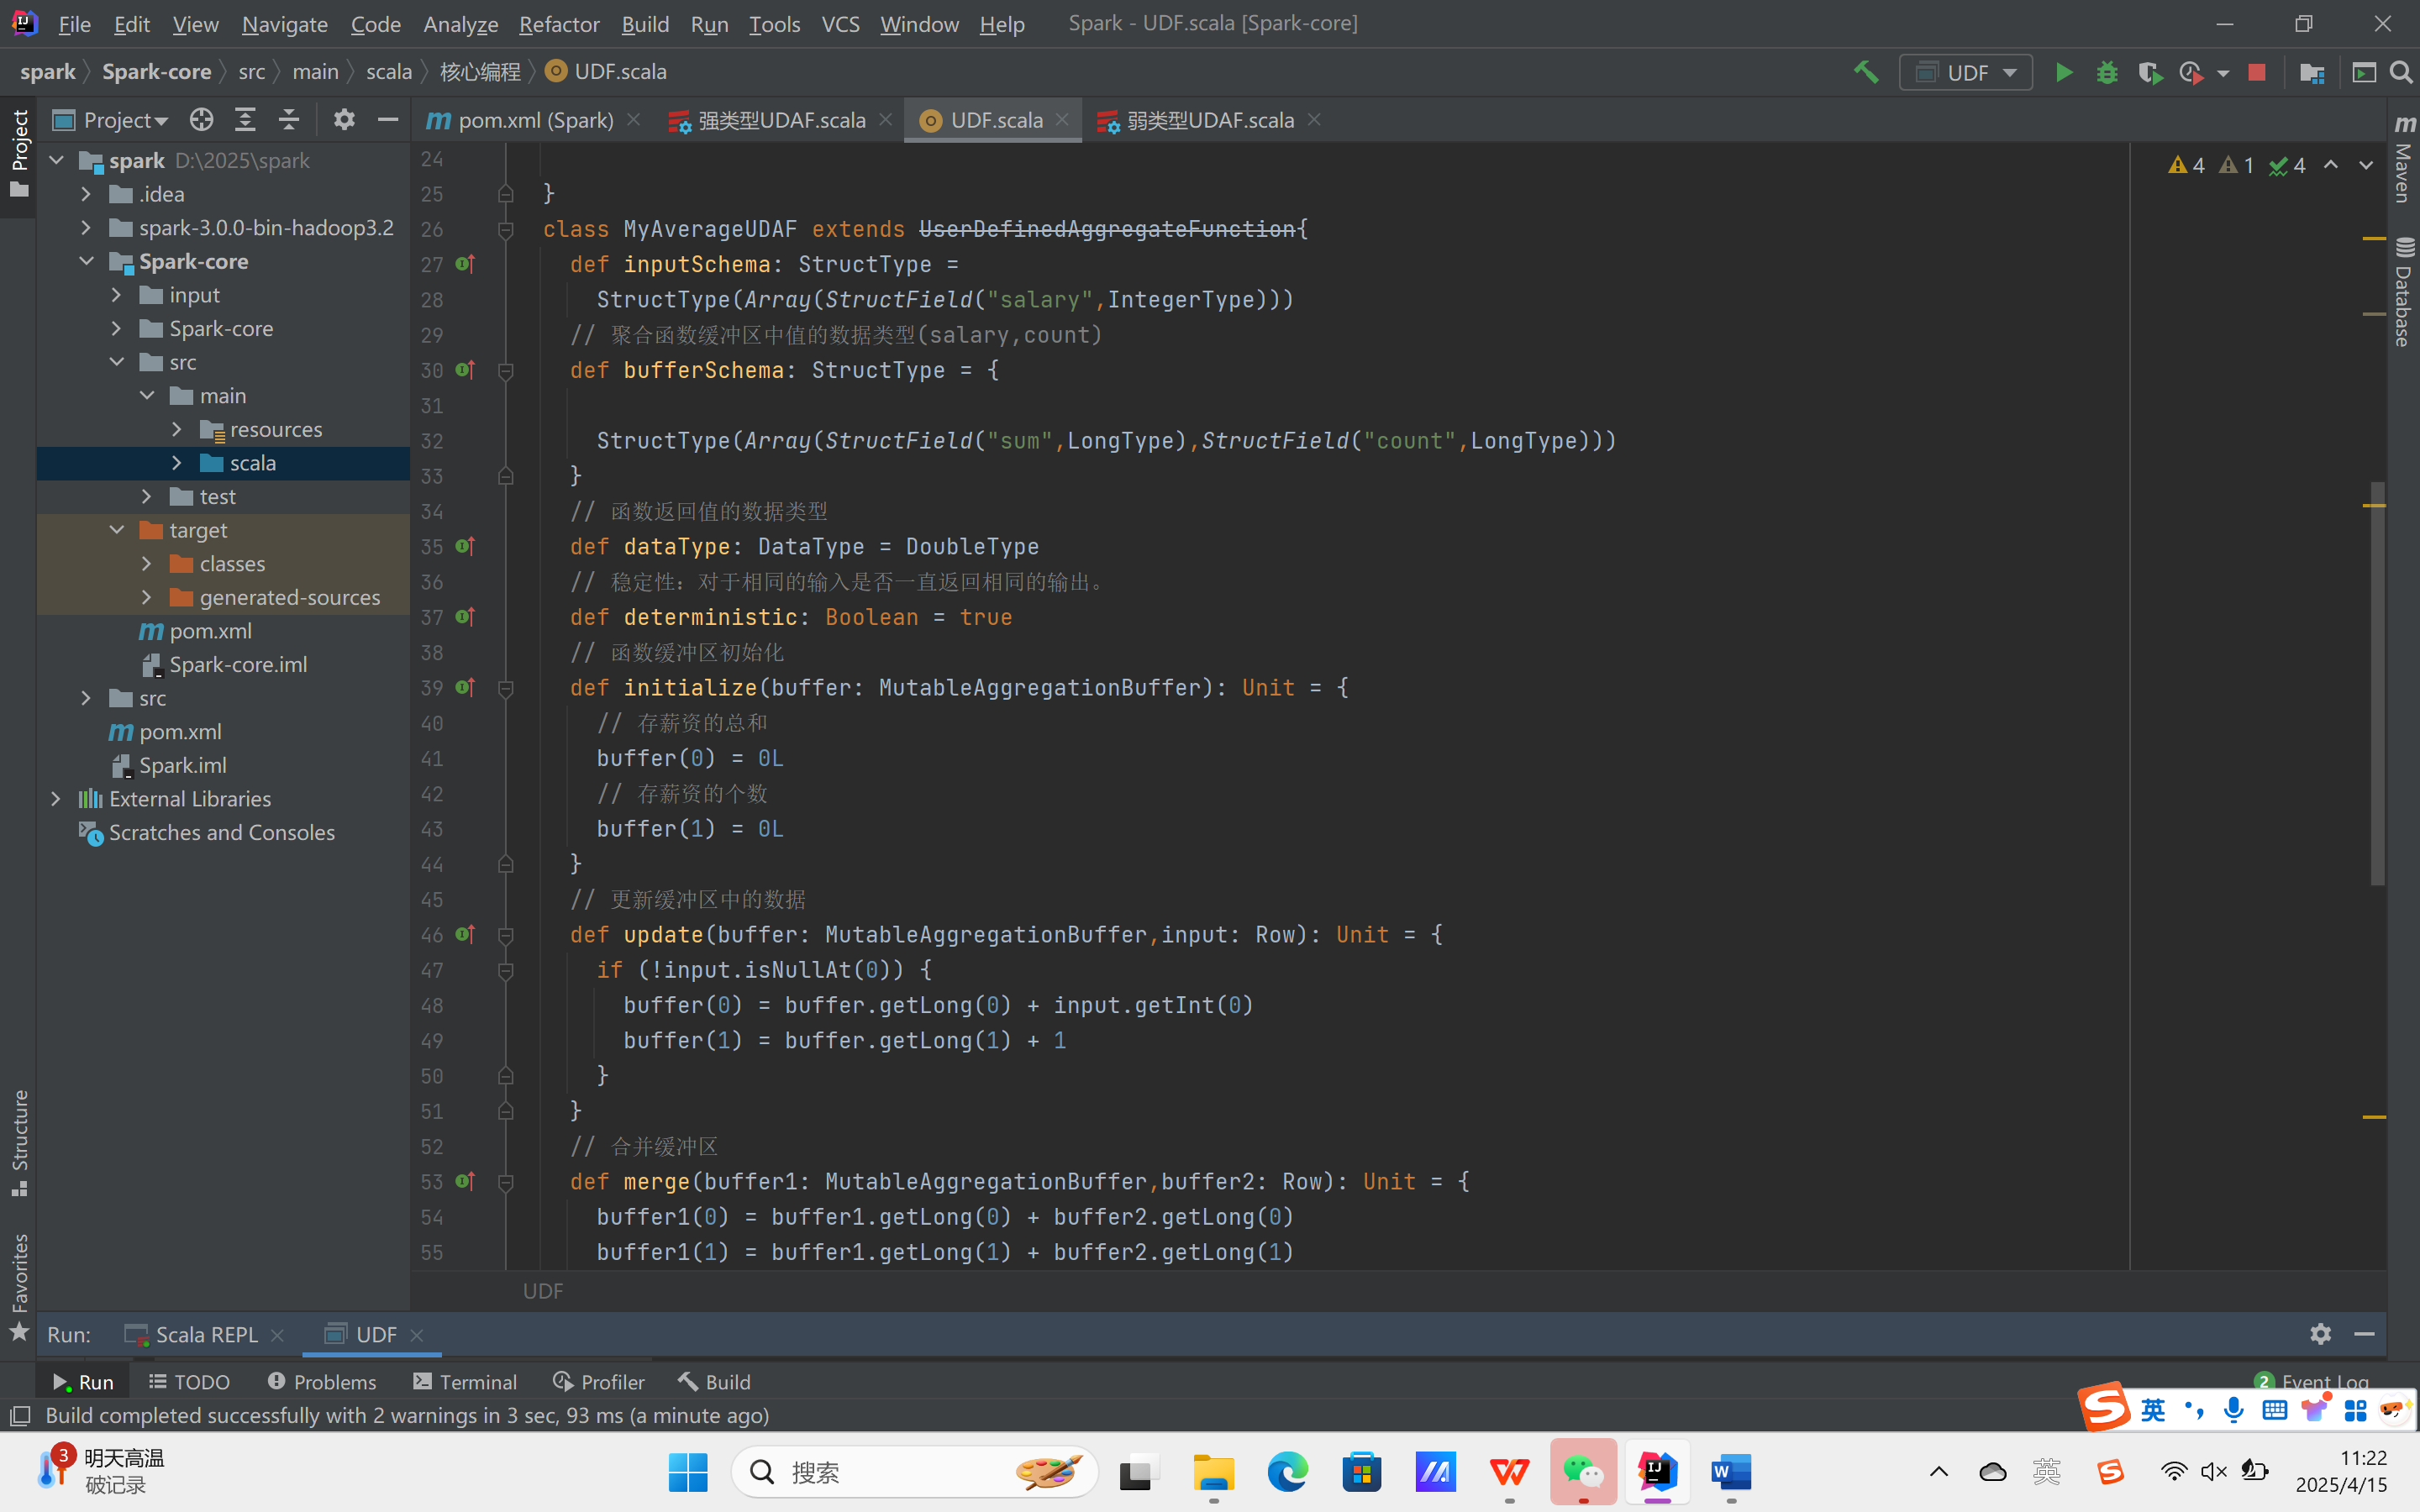Open UDF run configuration dropdown

coord(1966,73)
